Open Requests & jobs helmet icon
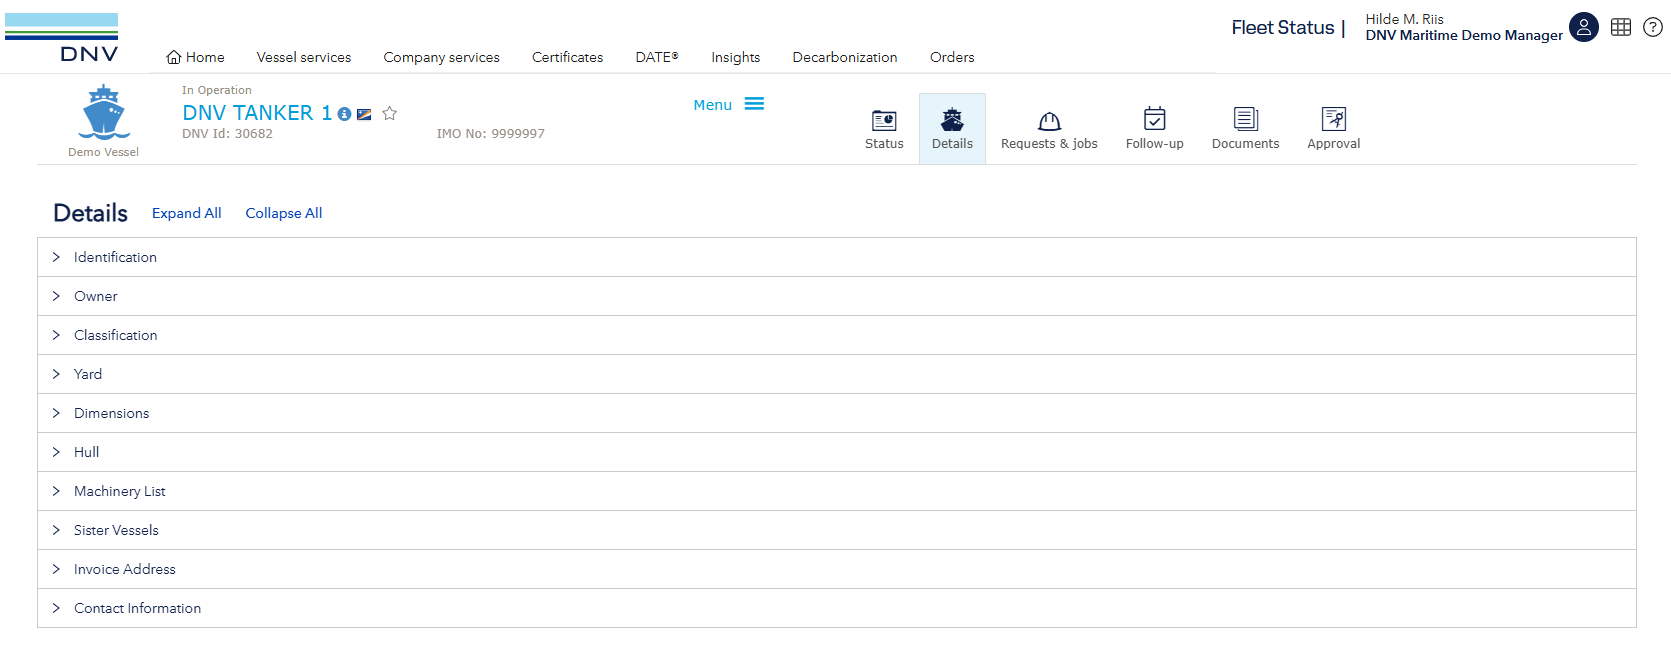Screen dimensions: 1671x647 tap(1049, 121)
